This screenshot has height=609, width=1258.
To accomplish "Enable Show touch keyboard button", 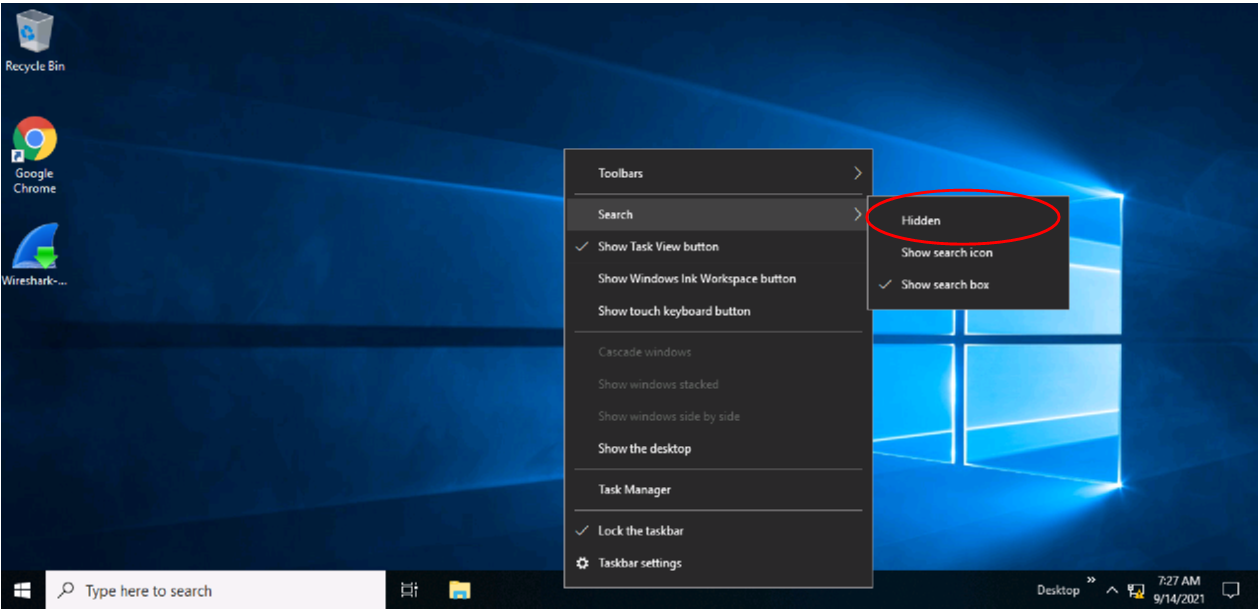I will (x=675, y=311).
